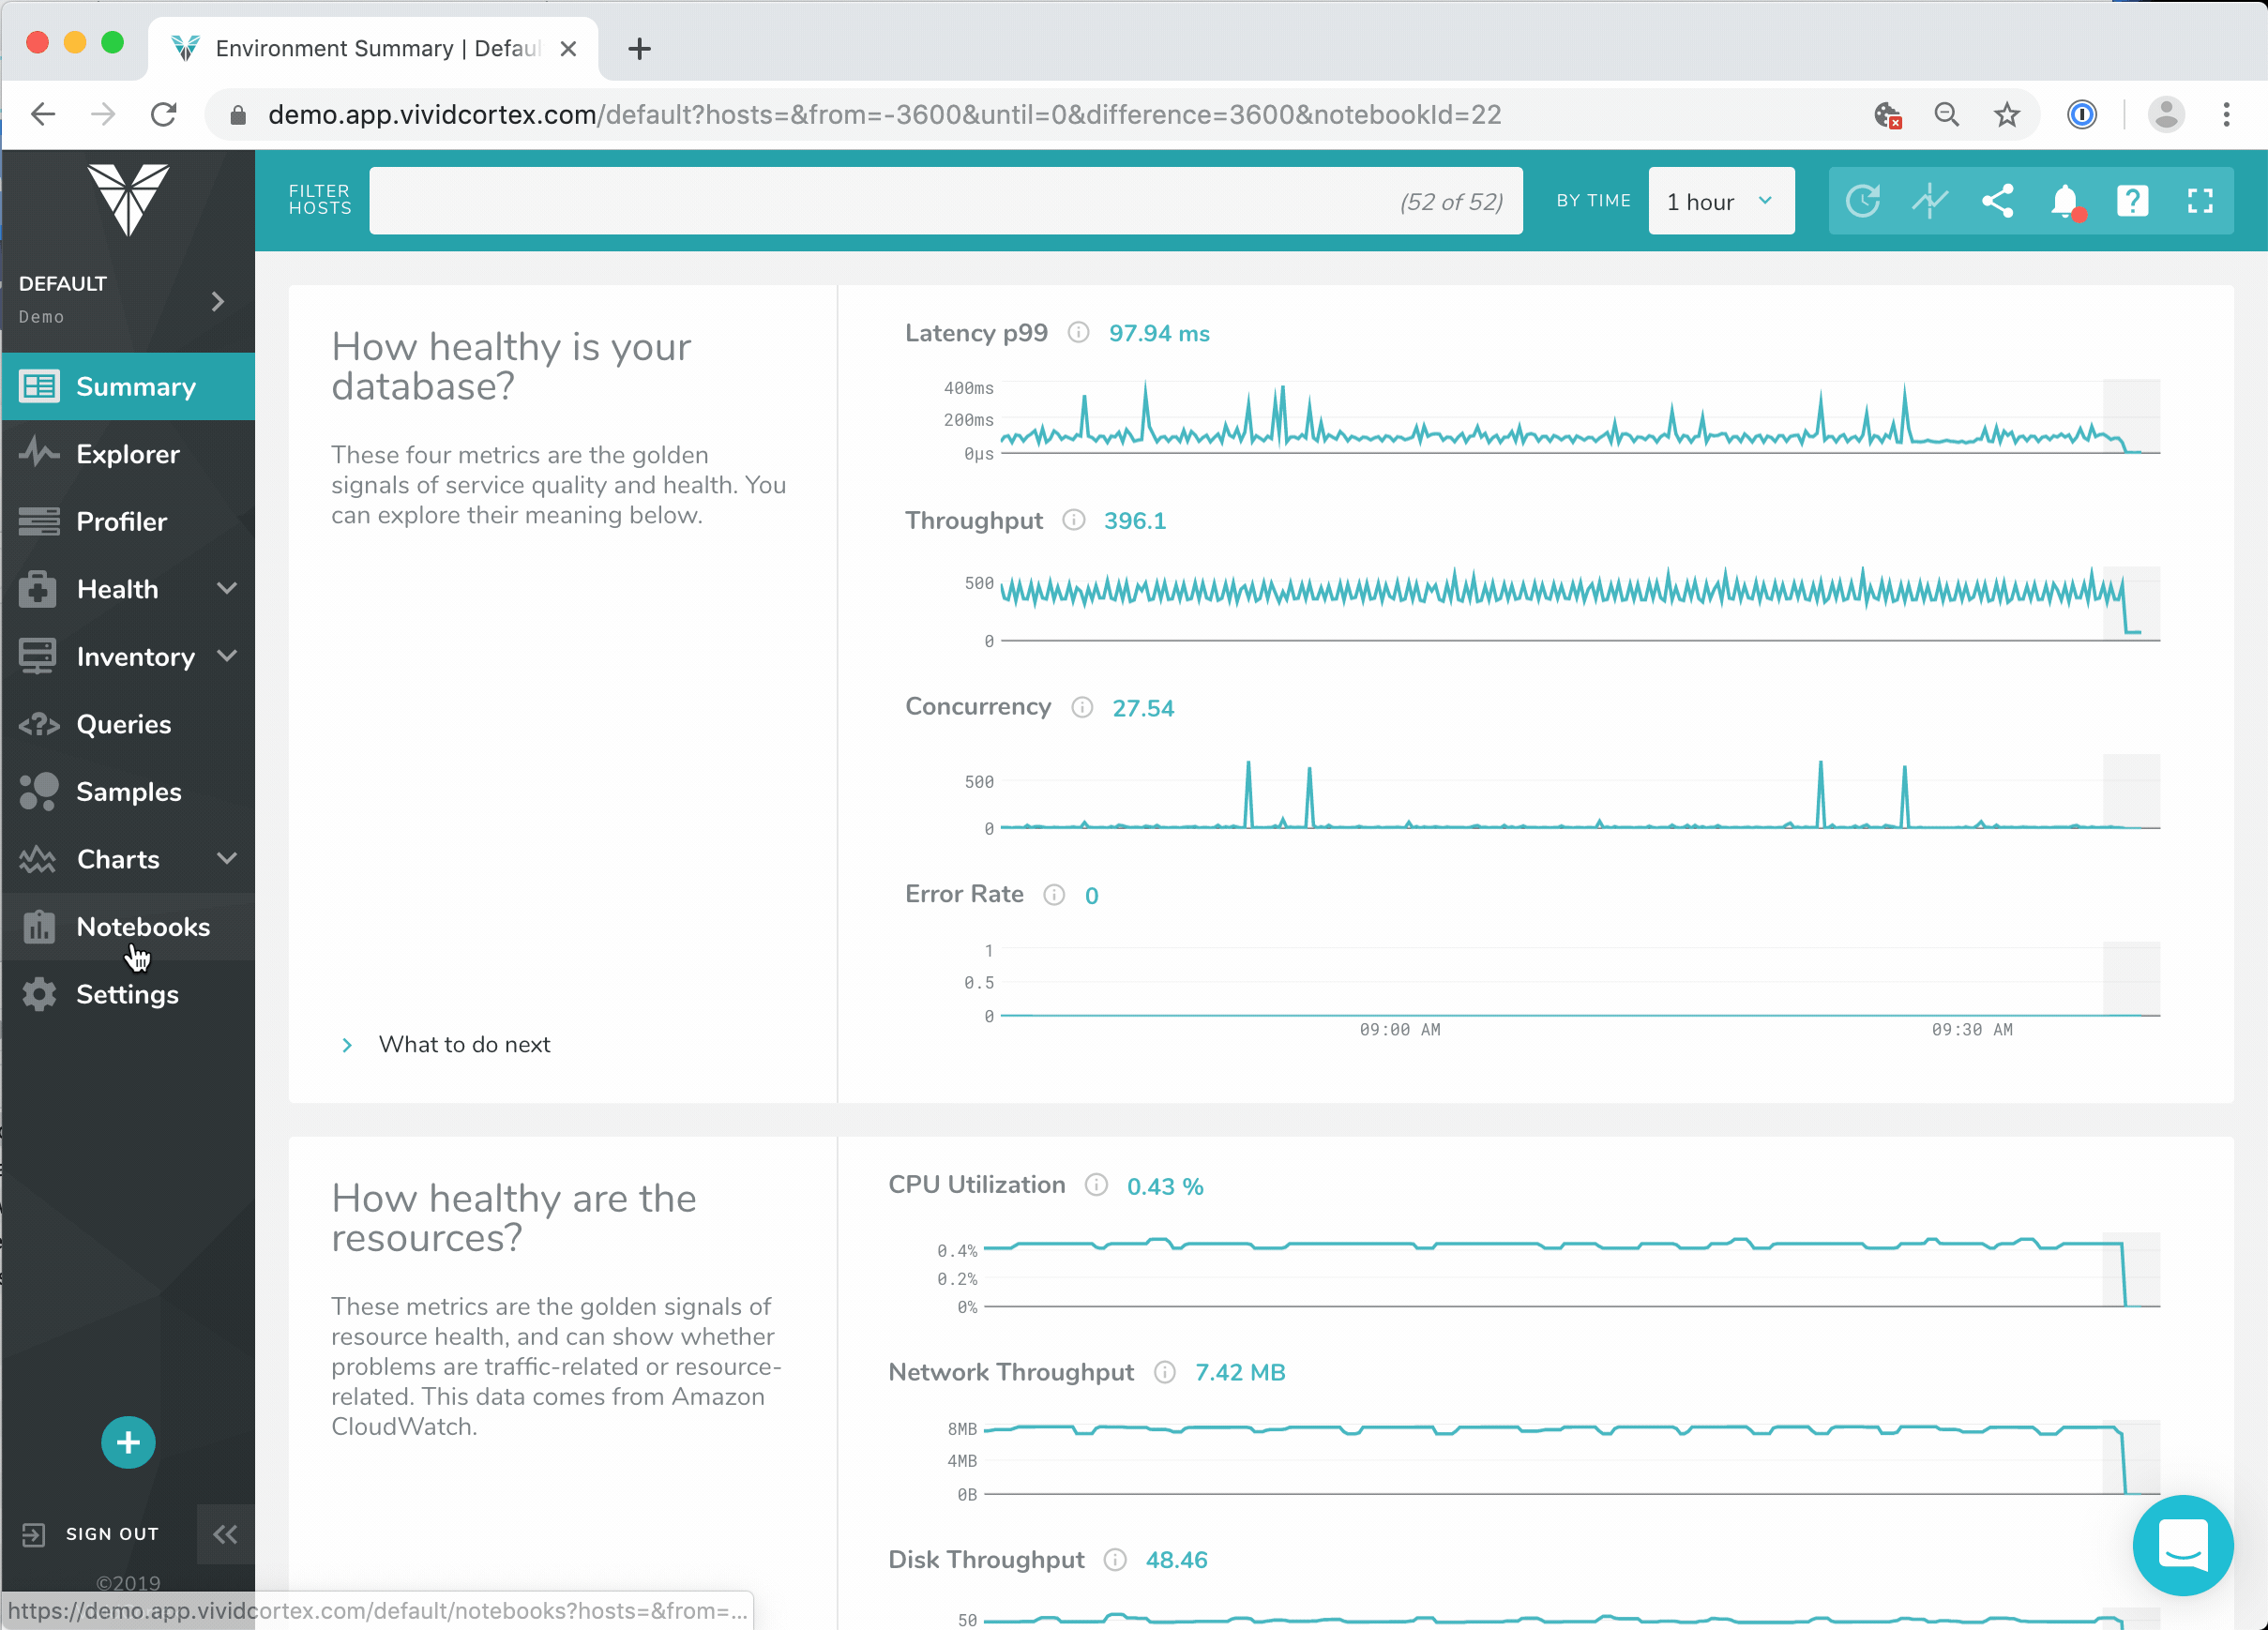Click the browser profile avatar icon
This screenshot has height=1630, width=2268.
pyautogui.click(x=2166, y=114)
